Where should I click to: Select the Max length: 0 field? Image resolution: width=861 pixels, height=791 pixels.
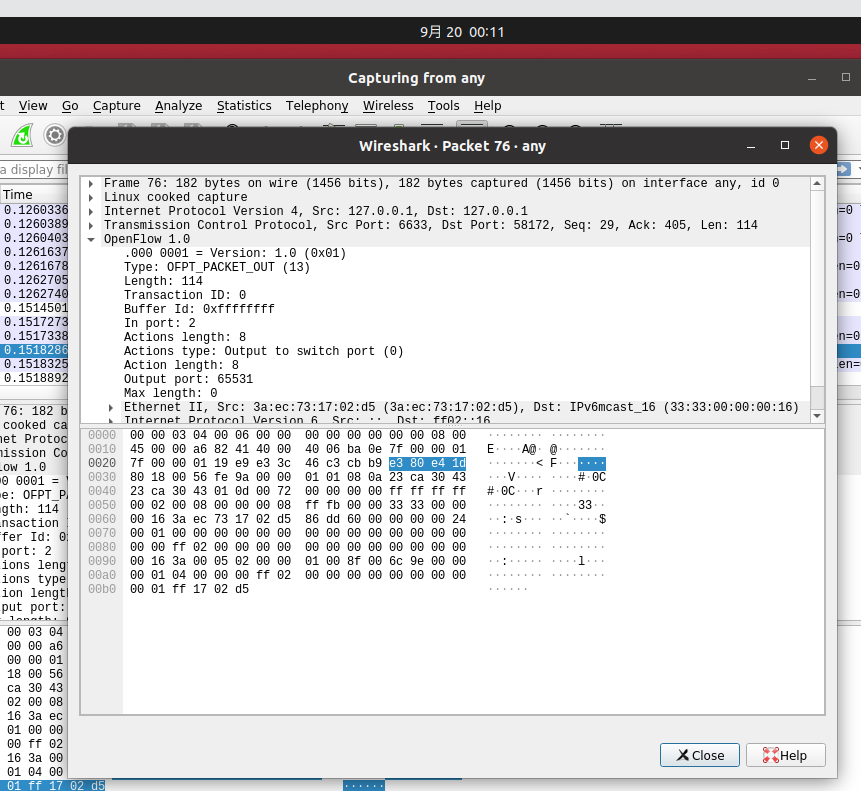click(170, 393)
